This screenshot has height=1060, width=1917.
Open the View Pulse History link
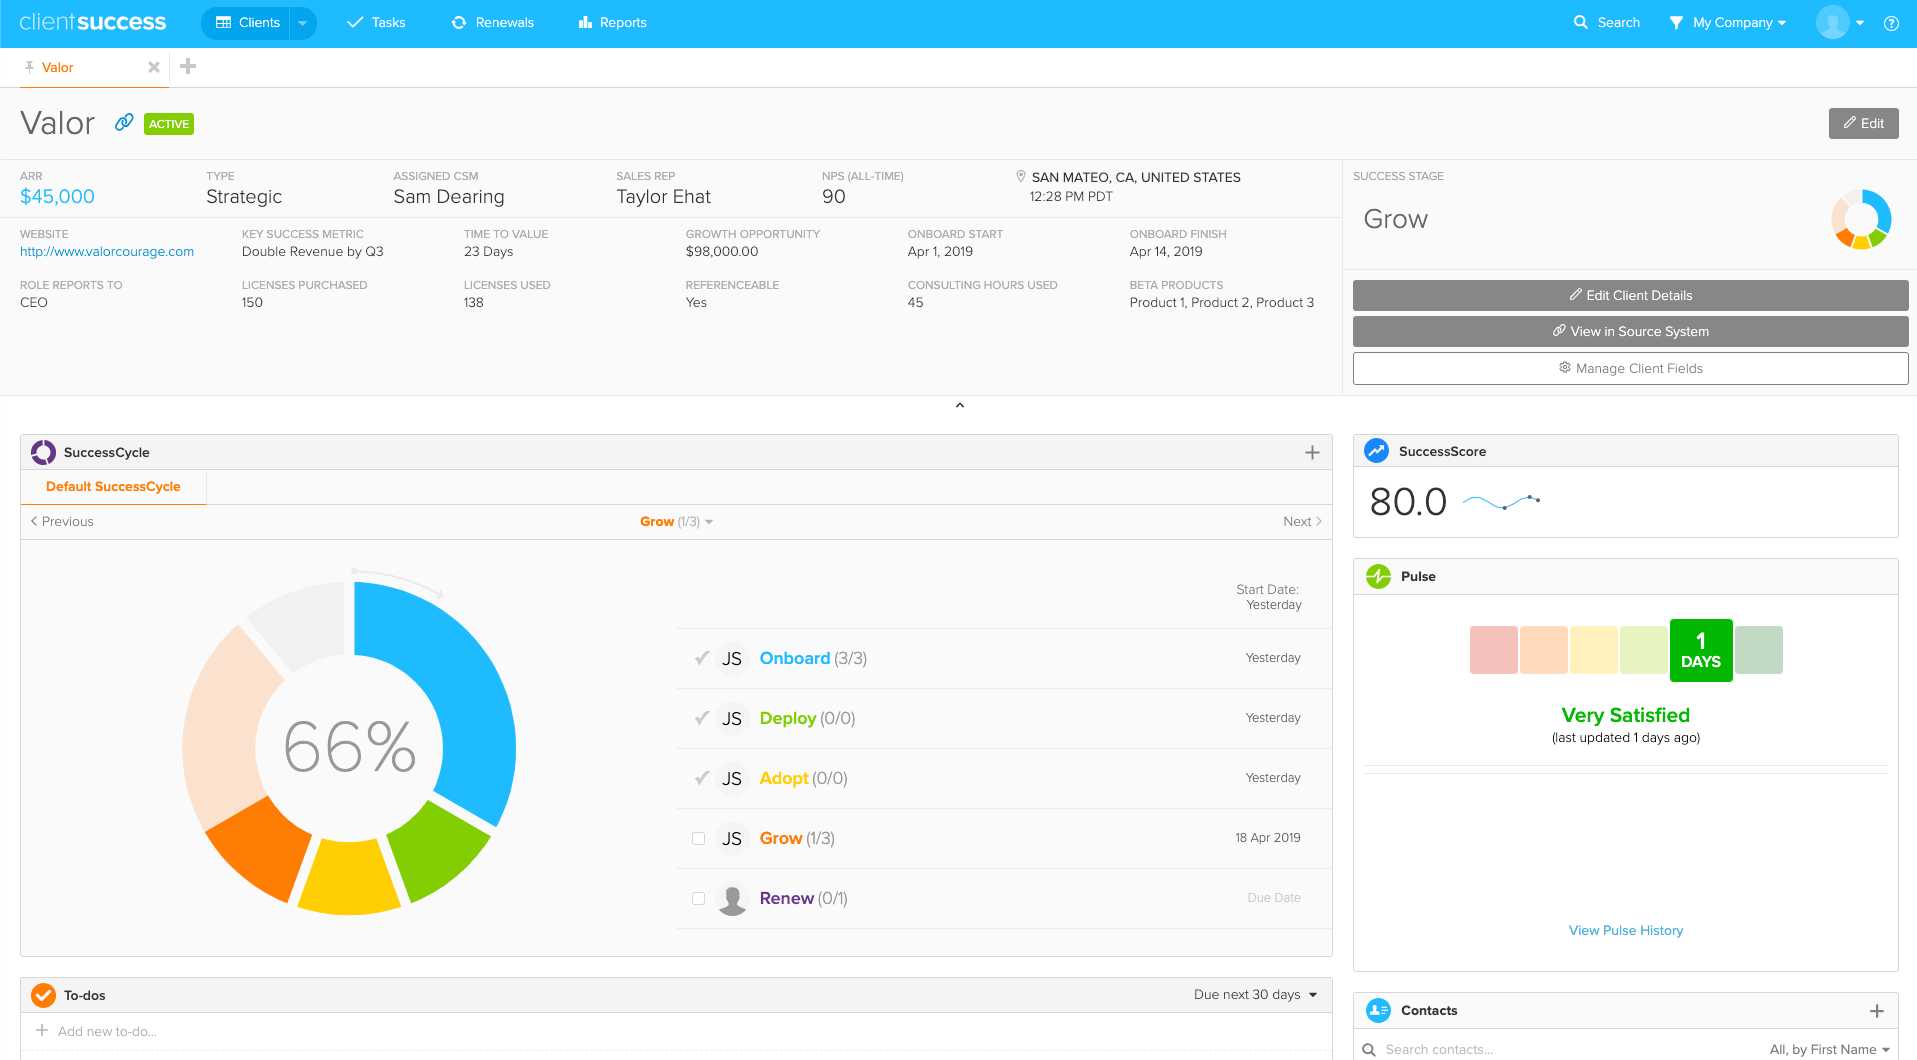(x=1625, y=930)
